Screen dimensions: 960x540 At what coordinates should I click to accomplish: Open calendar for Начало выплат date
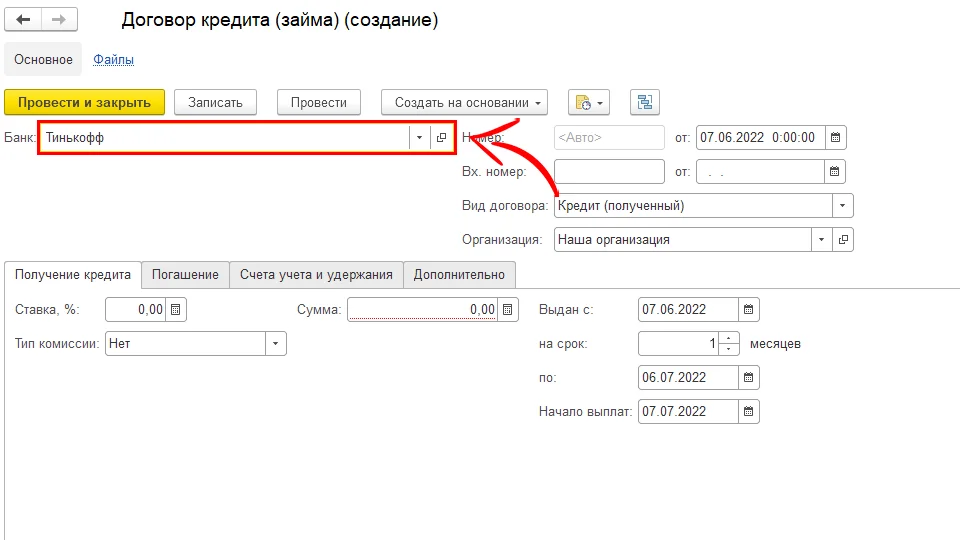pos(749,411)
